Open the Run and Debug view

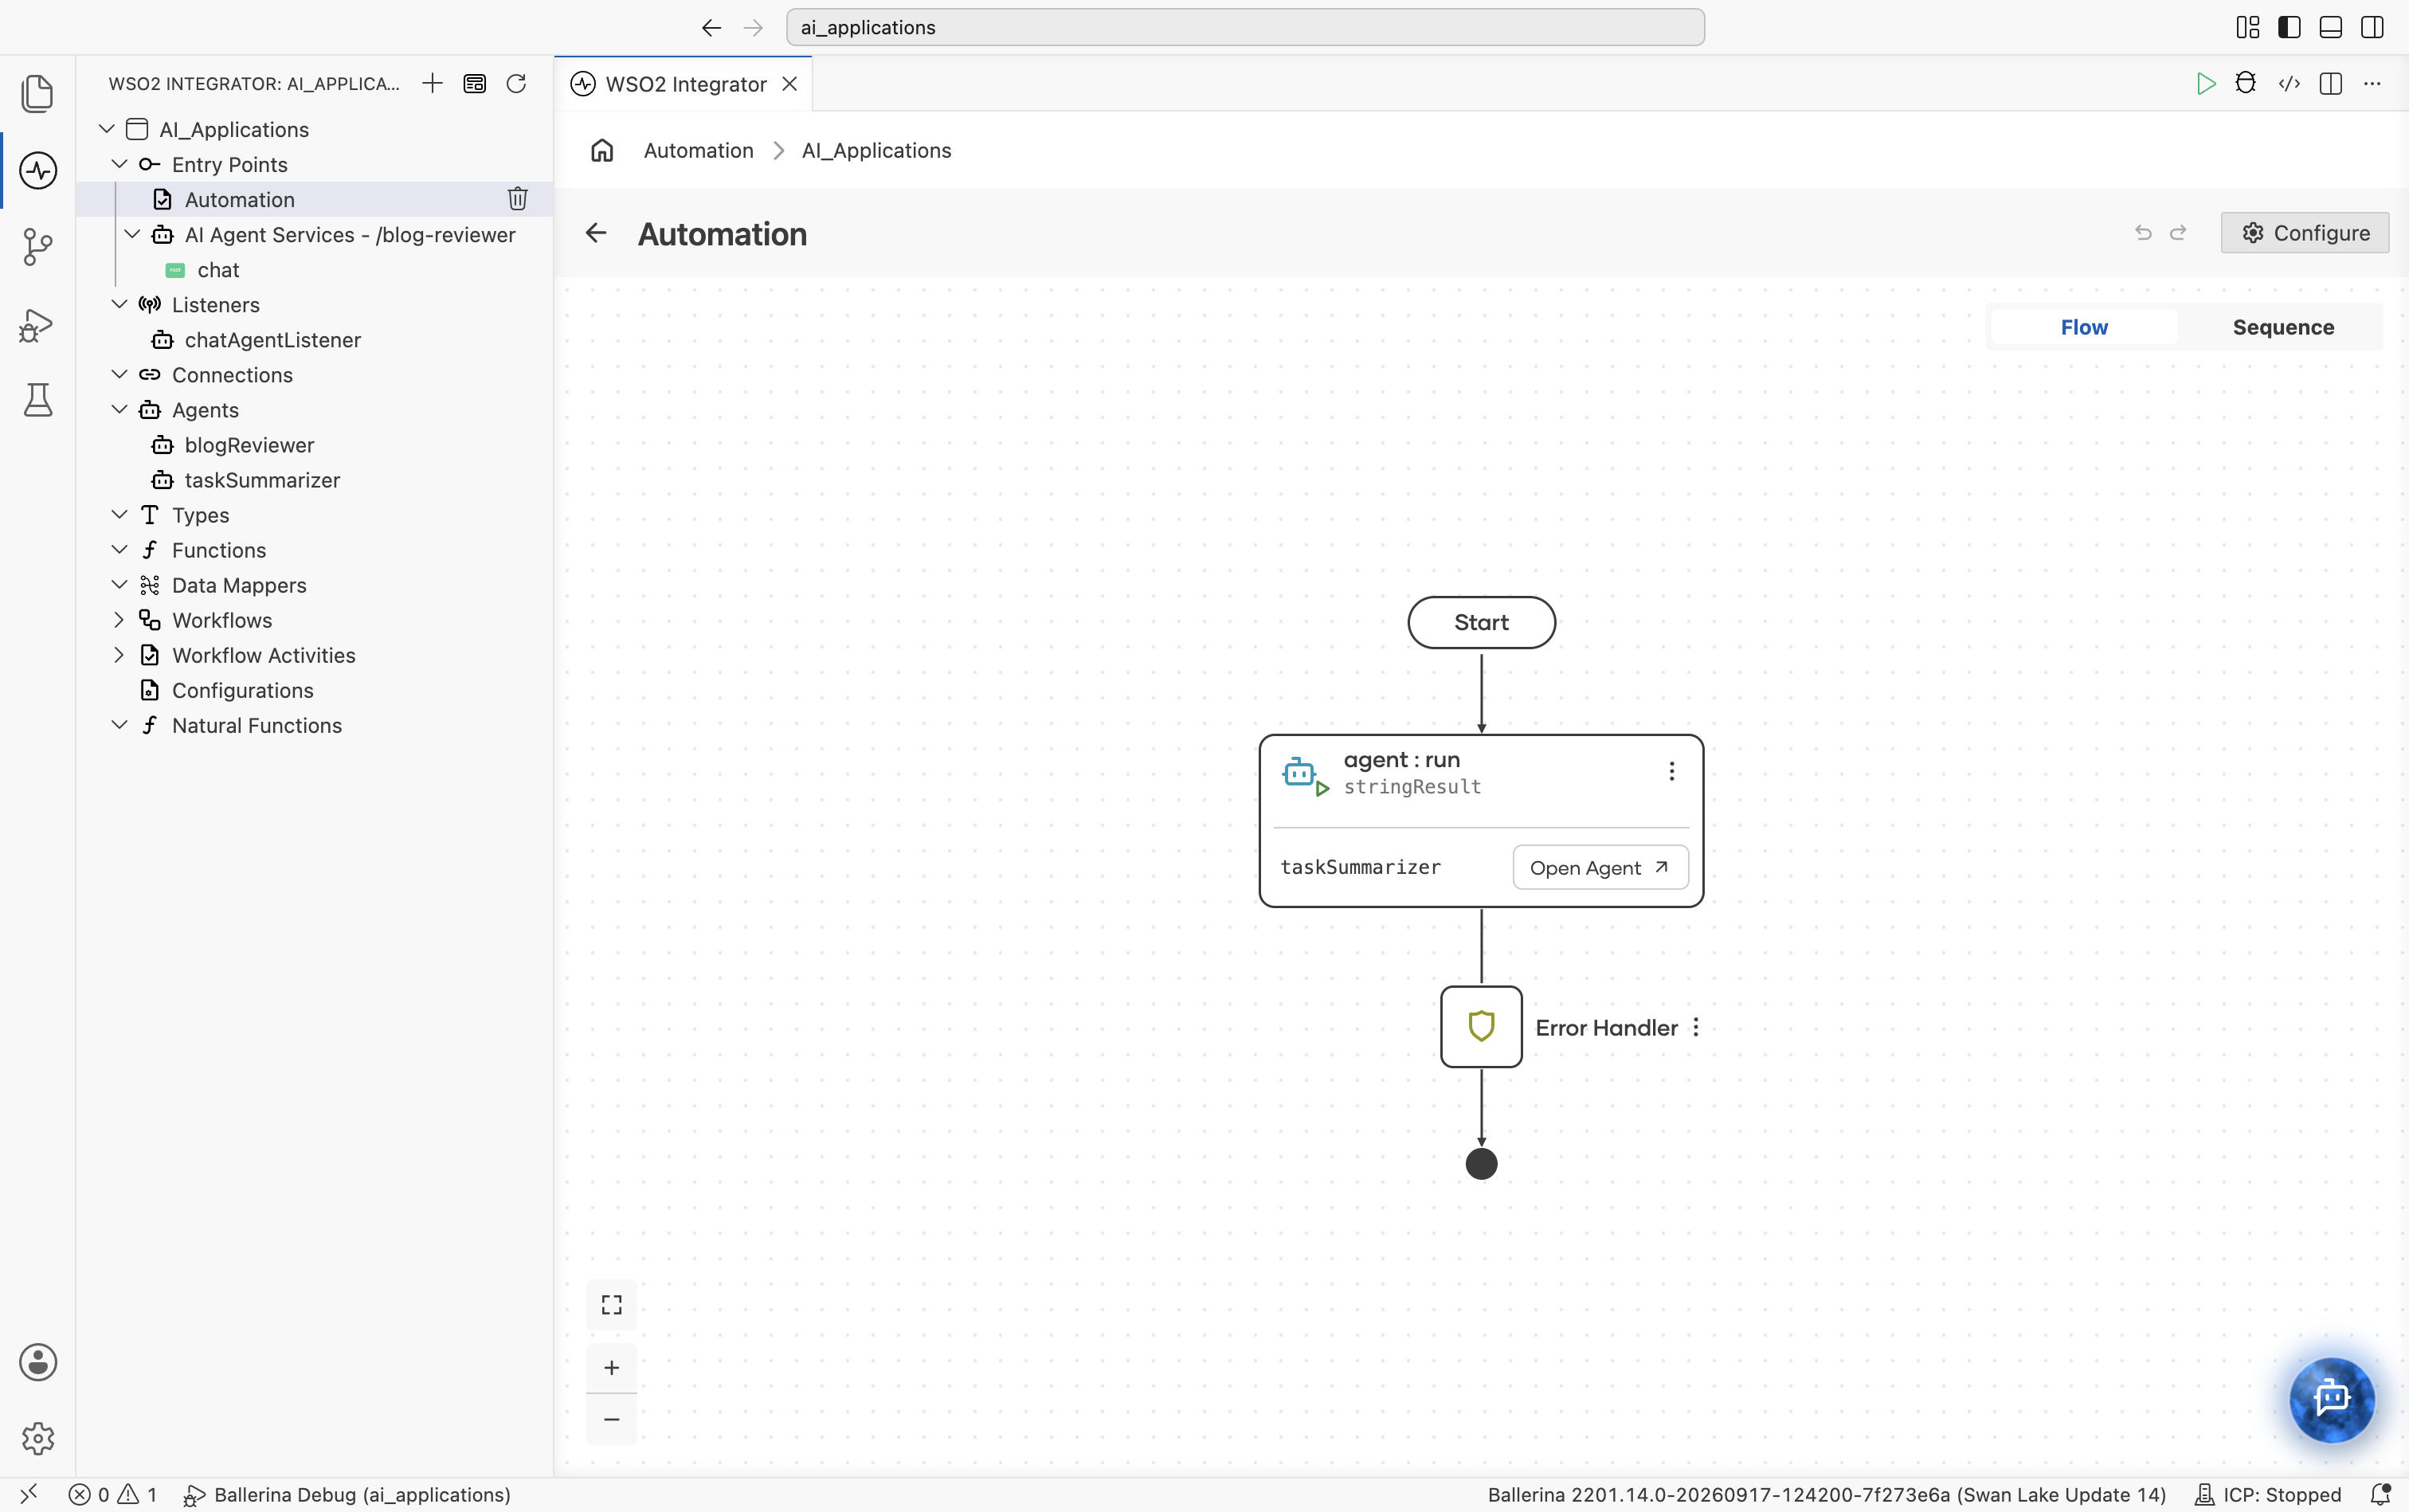(37, 324)
